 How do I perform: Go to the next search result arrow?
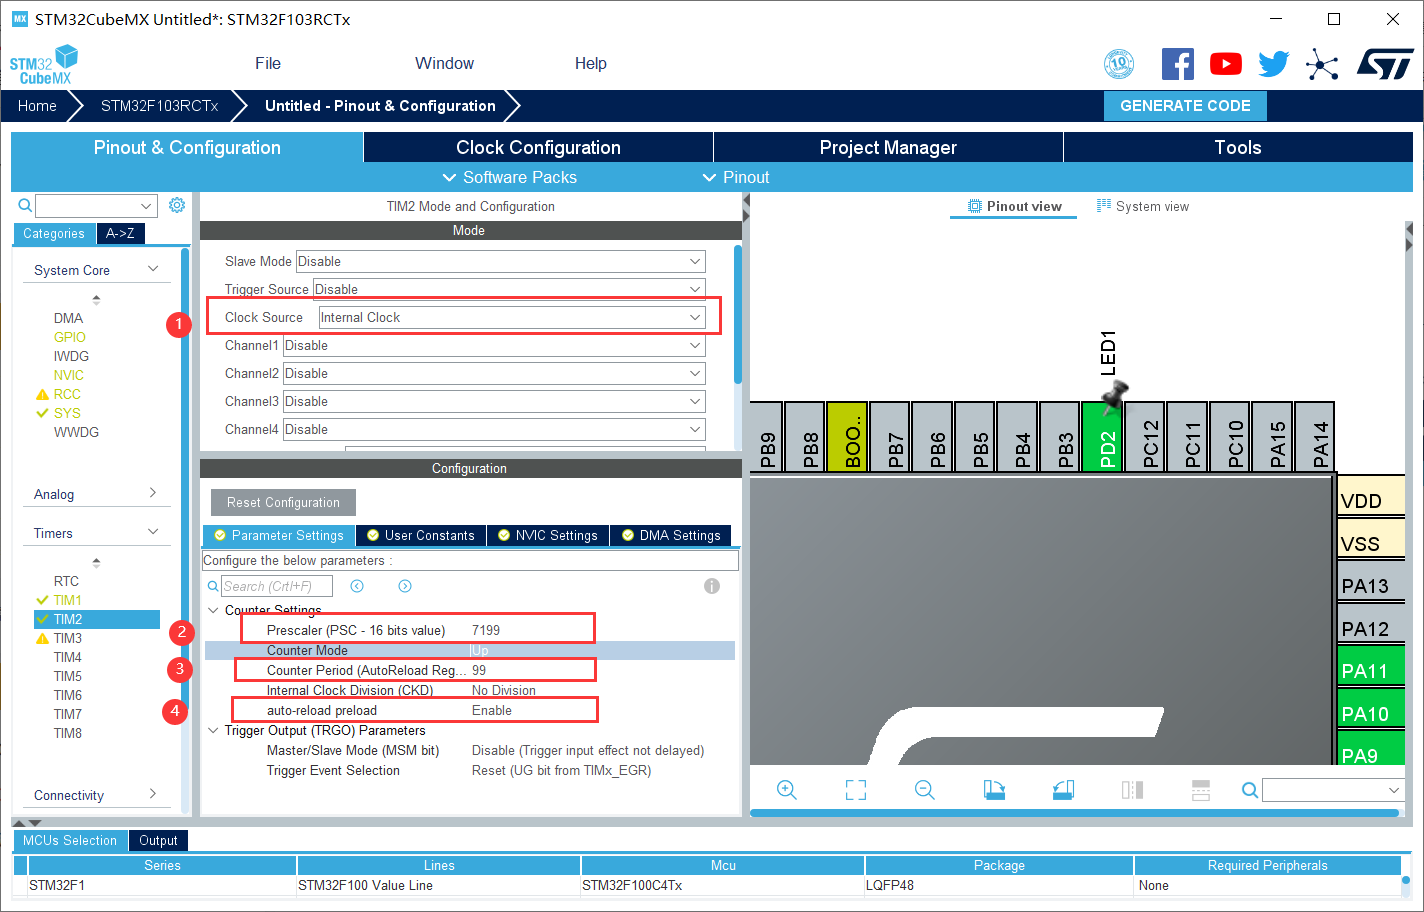coord(405,586)
